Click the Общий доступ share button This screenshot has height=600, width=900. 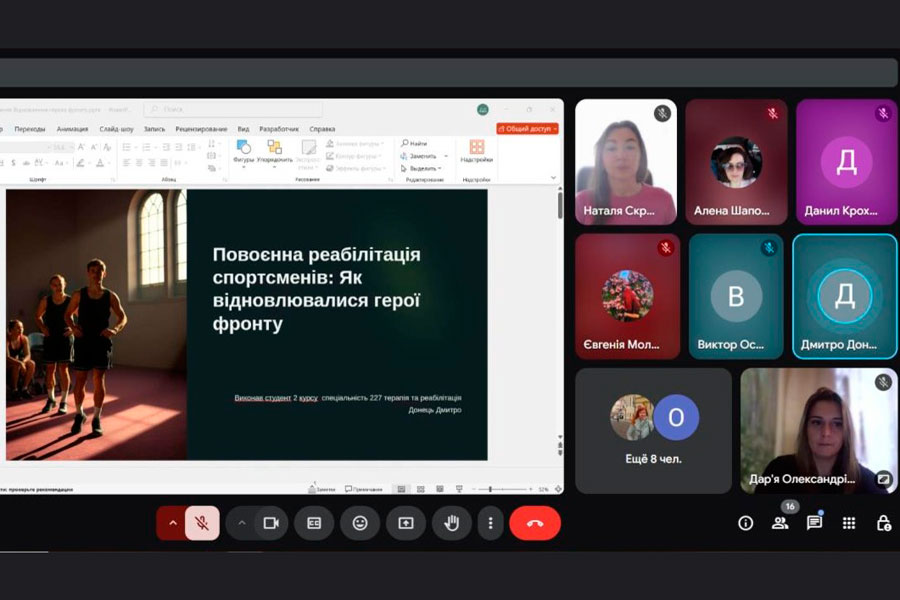[x=527, y=129]
